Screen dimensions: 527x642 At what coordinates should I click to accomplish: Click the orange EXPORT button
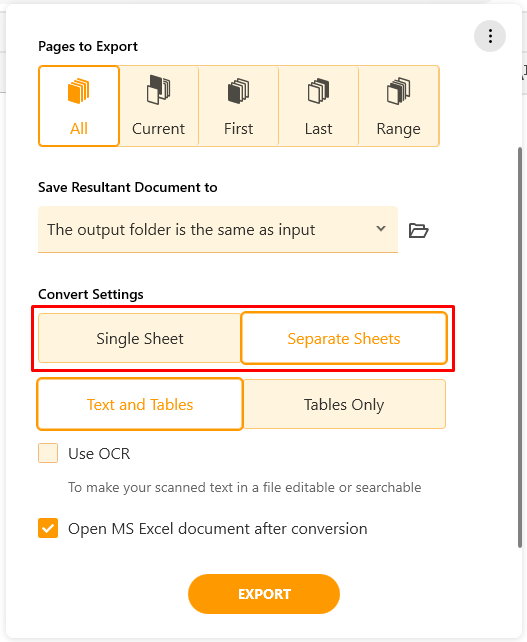[x=264, y=594]
